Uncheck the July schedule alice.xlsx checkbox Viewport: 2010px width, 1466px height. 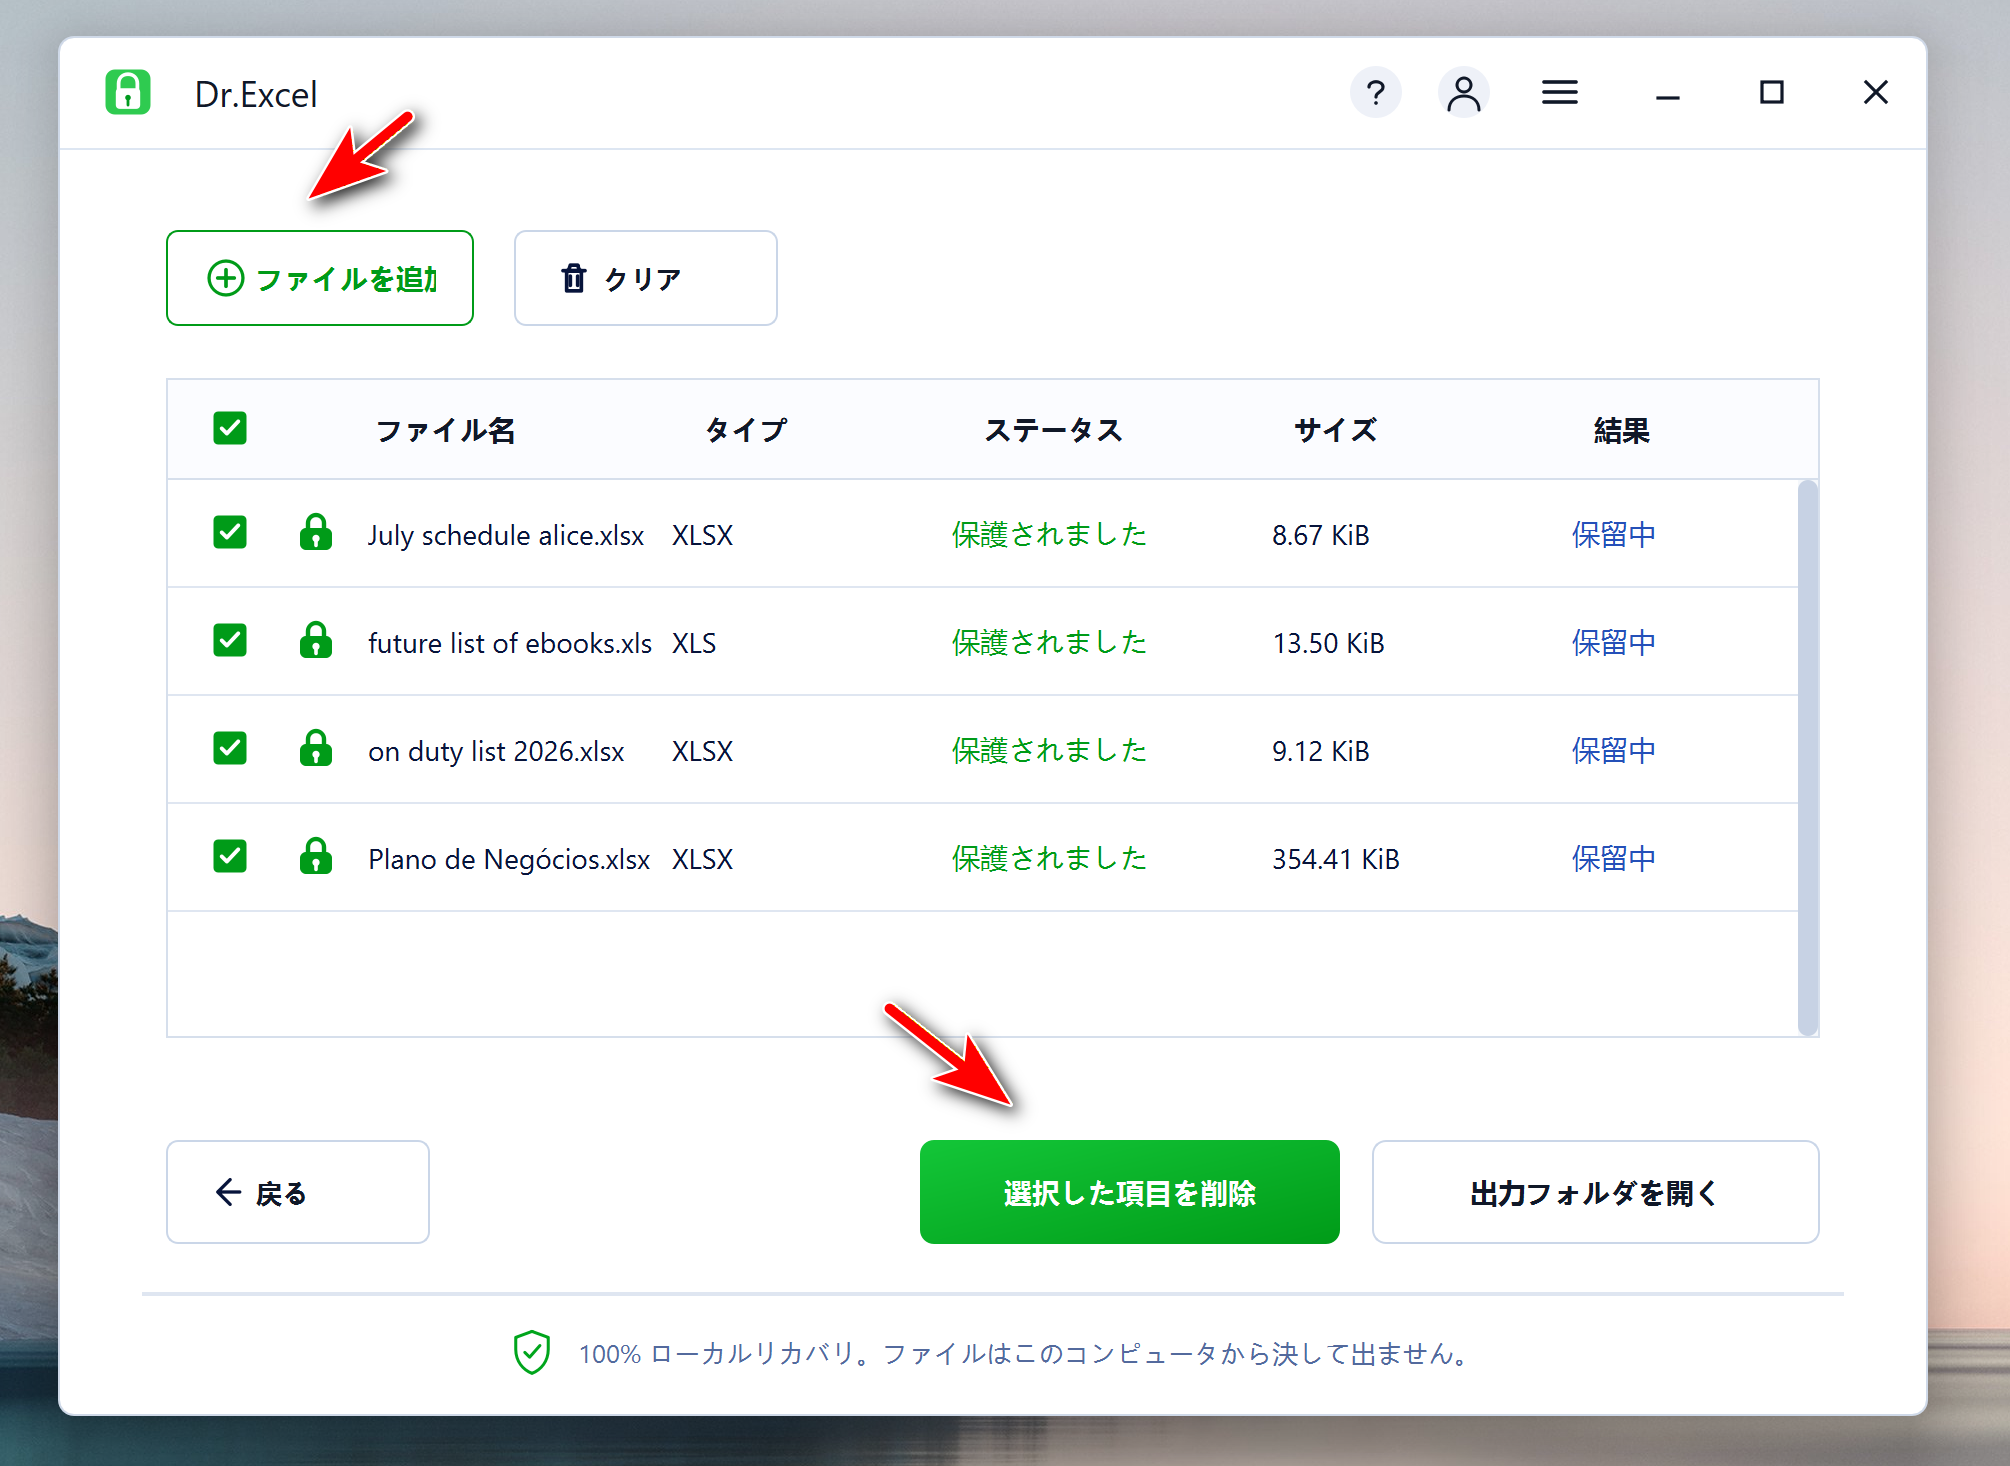pos(230,532)
